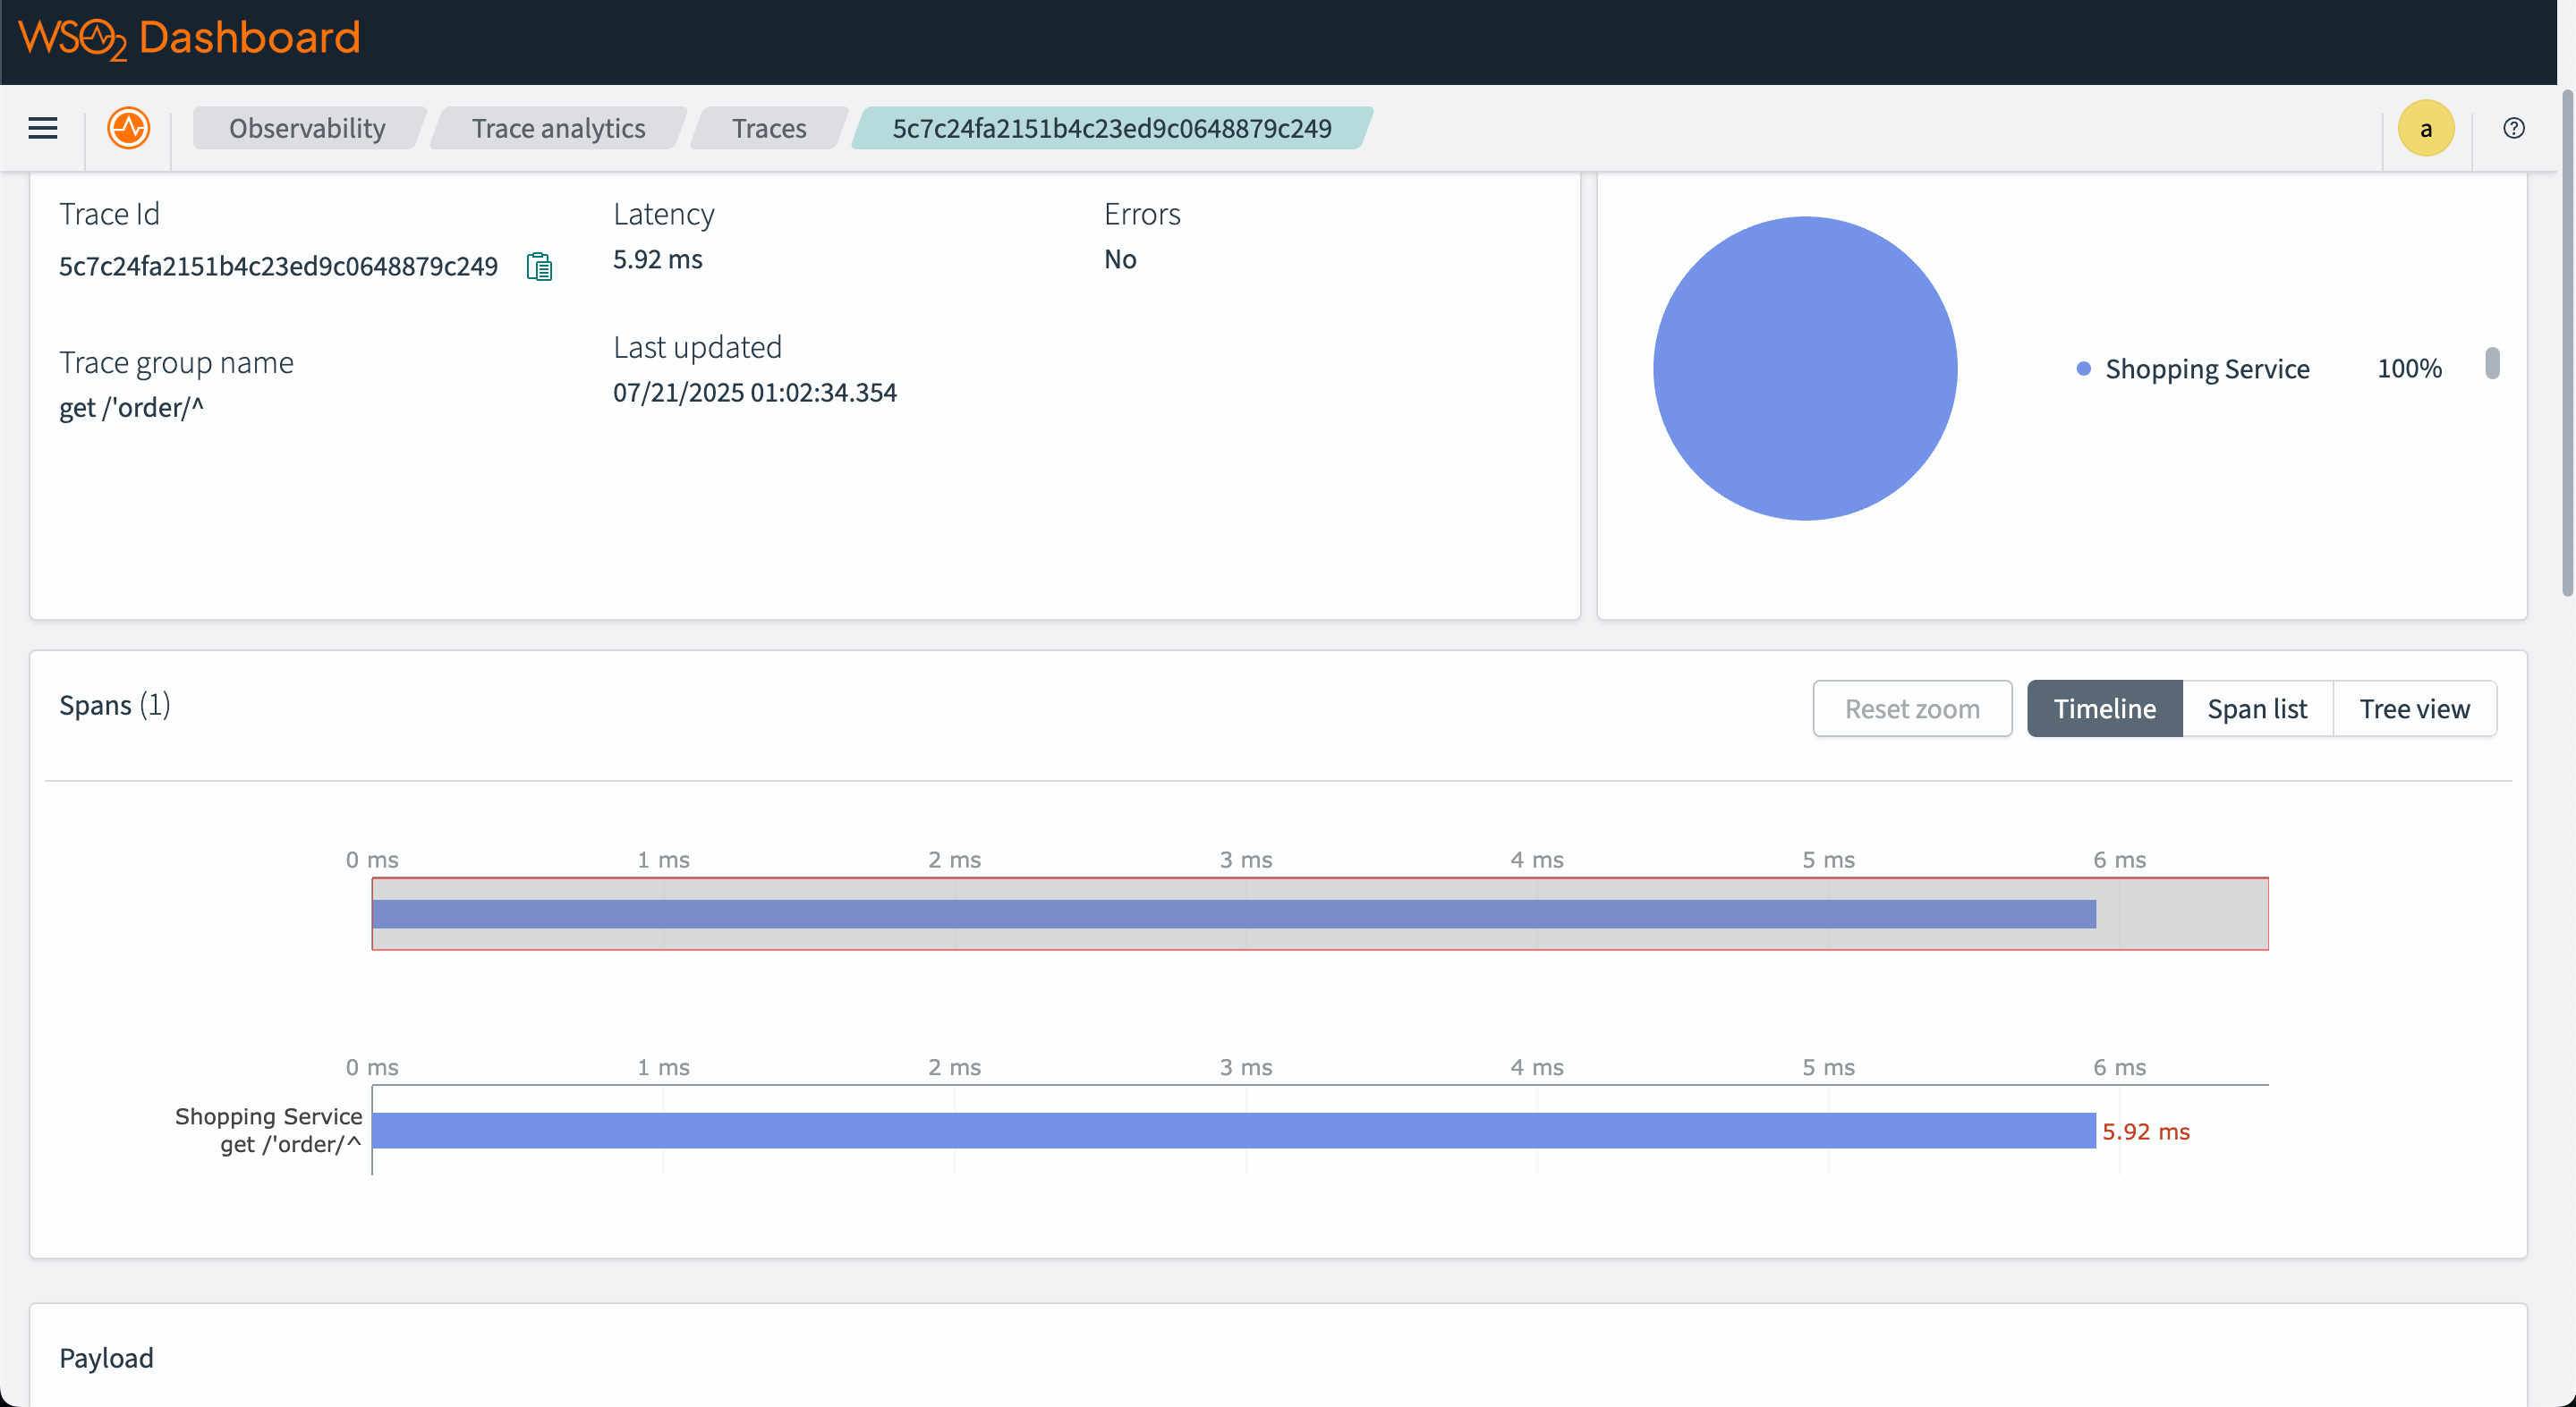Click the Errors value No
The image size is (2576, 1407).
pos(1119,259)
